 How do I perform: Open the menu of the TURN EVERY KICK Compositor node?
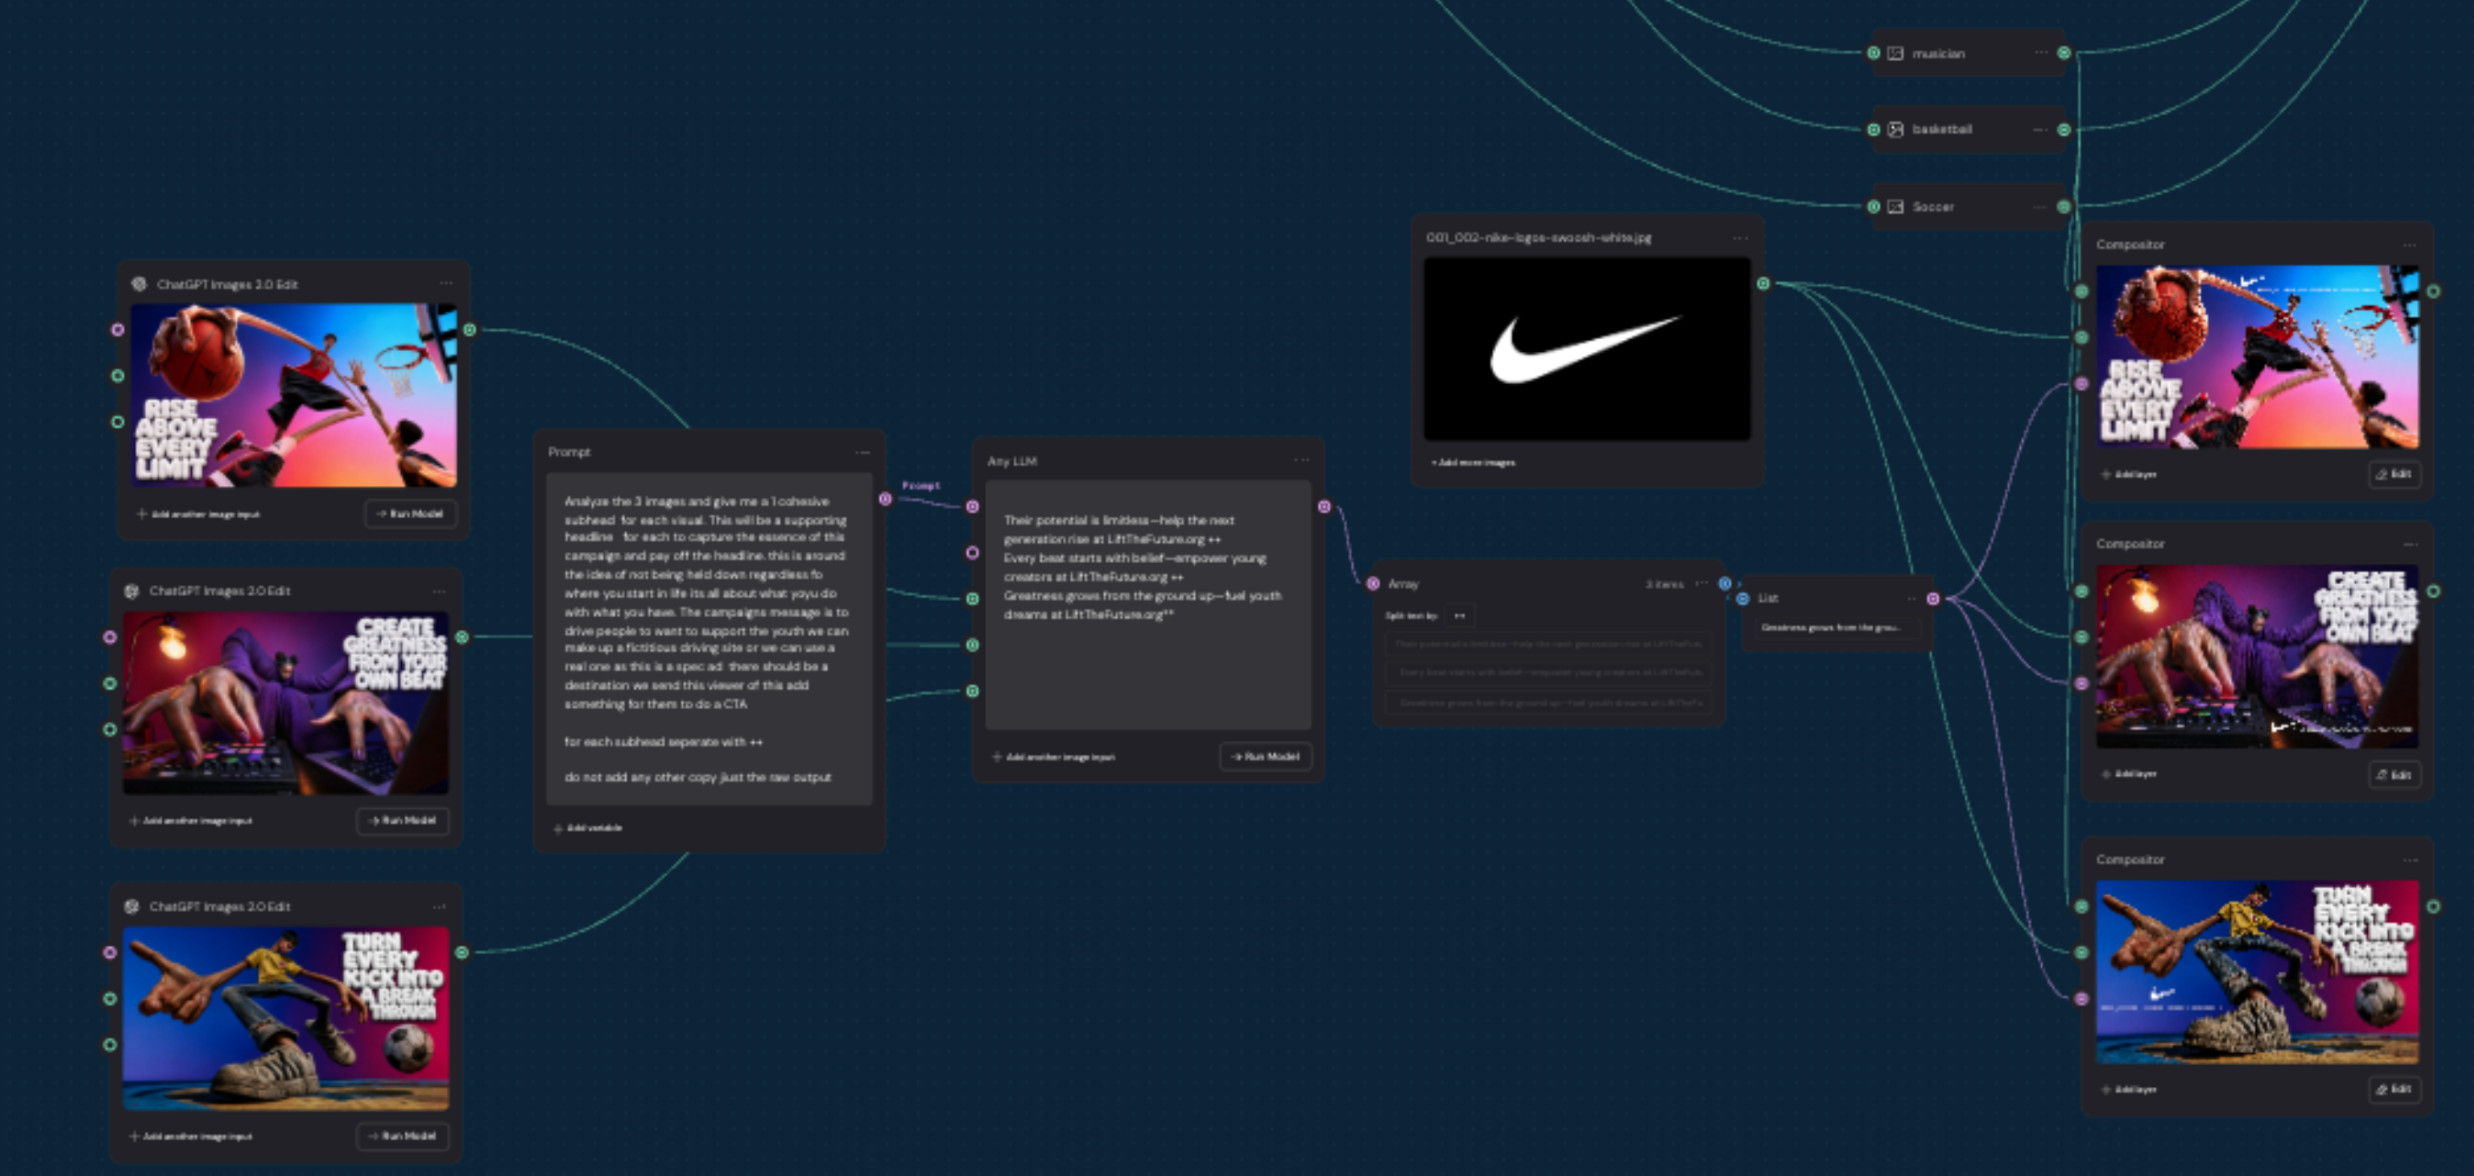pos(2410,860)
